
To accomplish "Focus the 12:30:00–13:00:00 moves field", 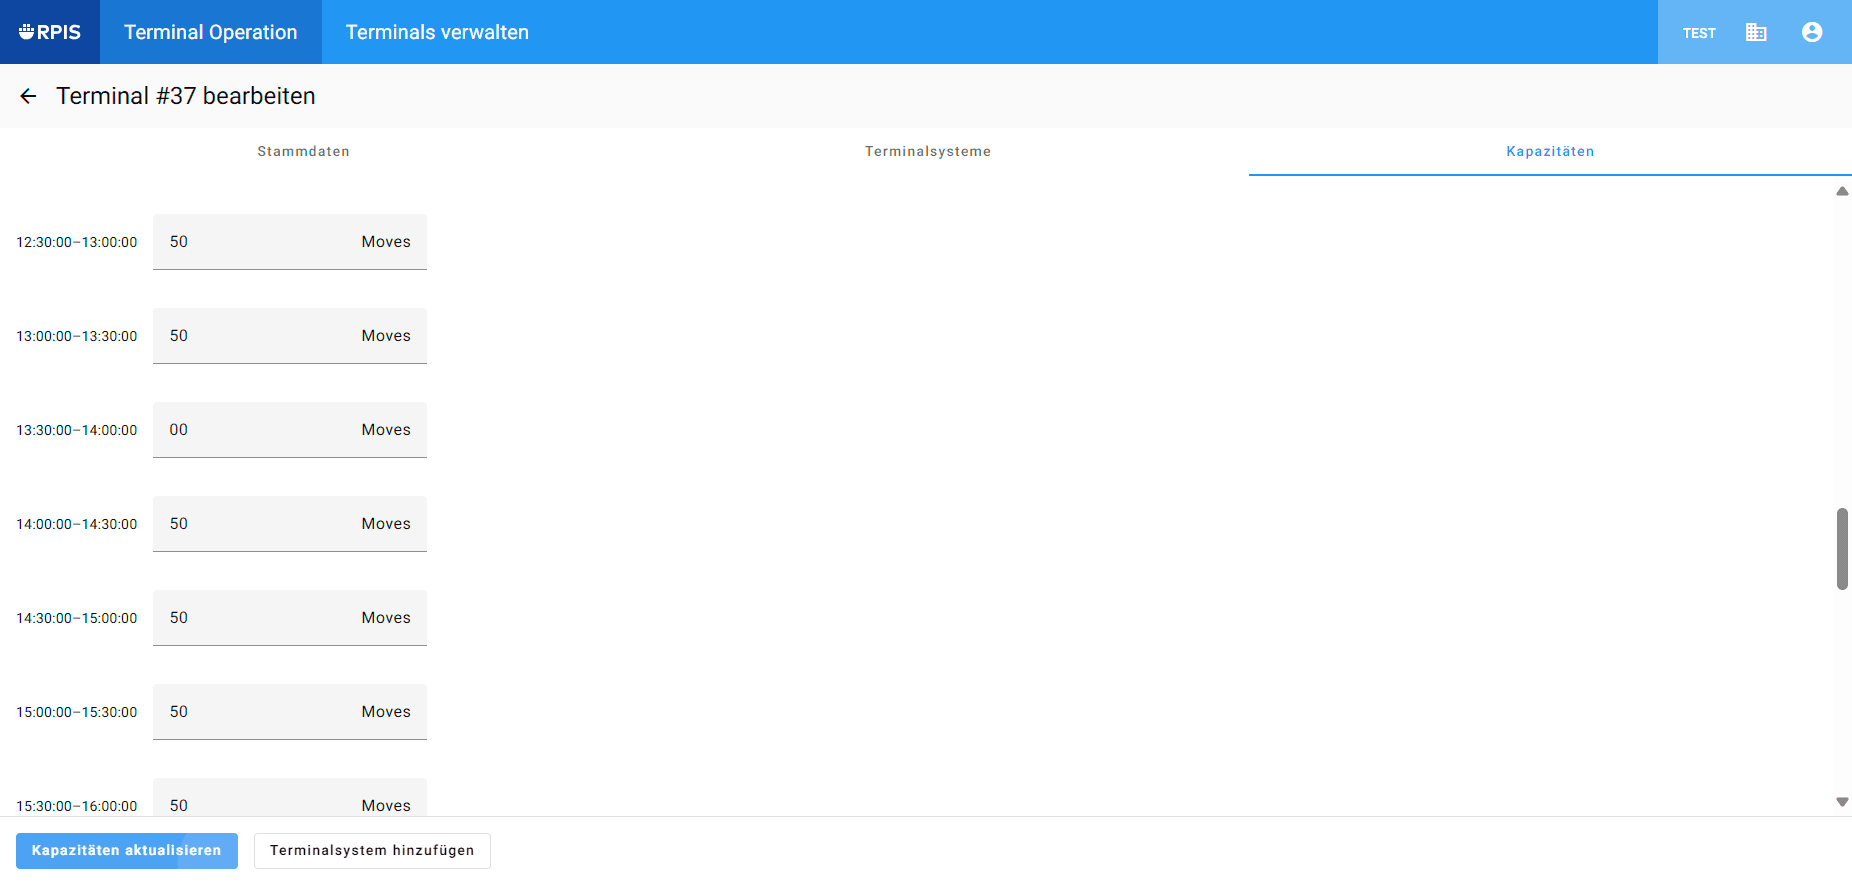I will click(x=290, y=242).
